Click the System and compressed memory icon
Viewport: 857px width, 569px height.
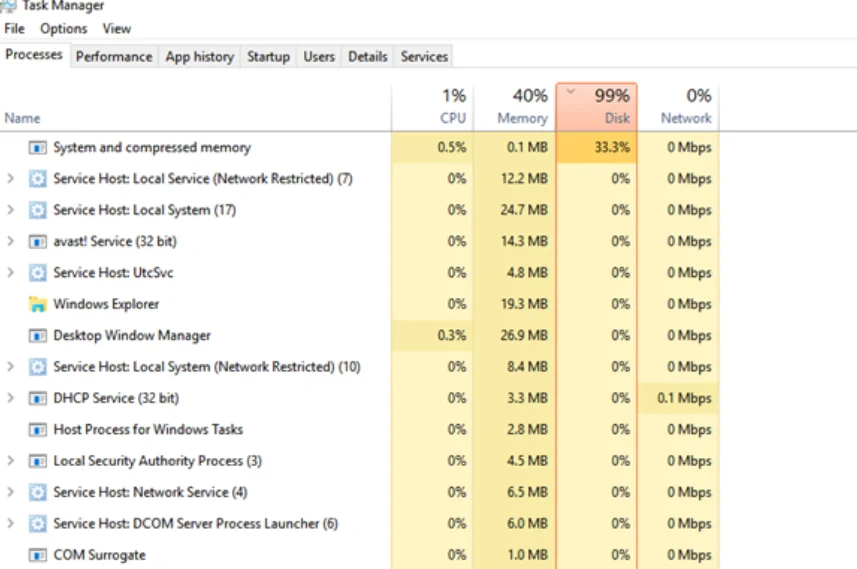37,147
